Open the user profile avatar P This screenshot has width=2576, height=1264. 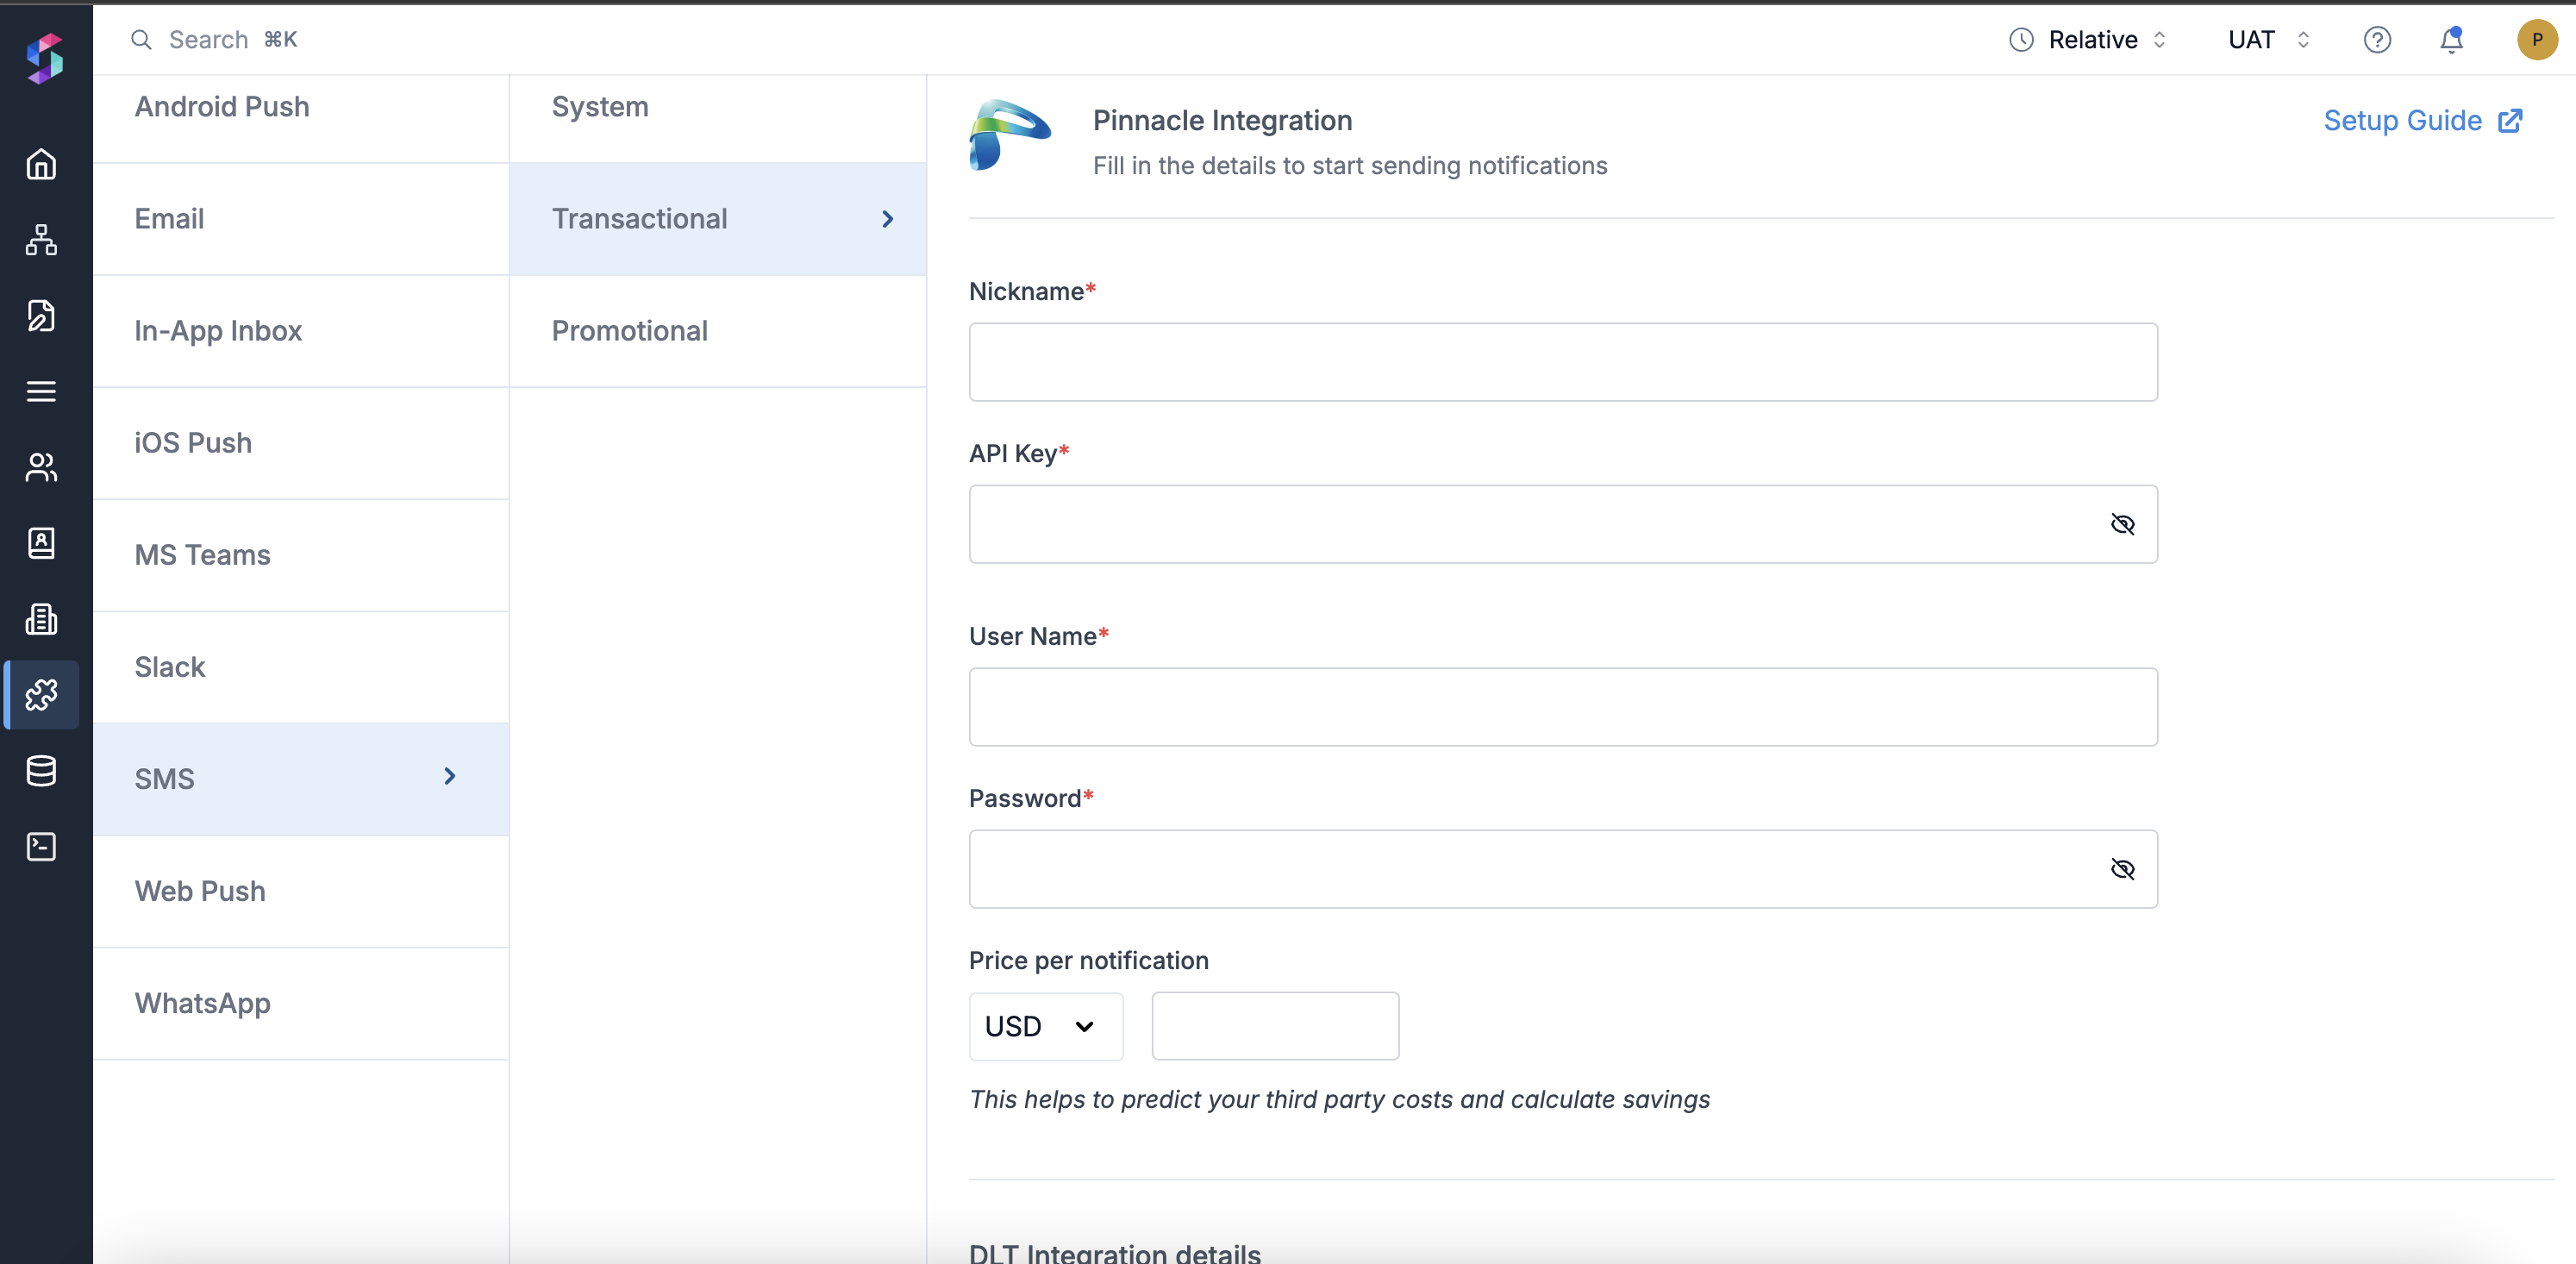[2536, 40]
